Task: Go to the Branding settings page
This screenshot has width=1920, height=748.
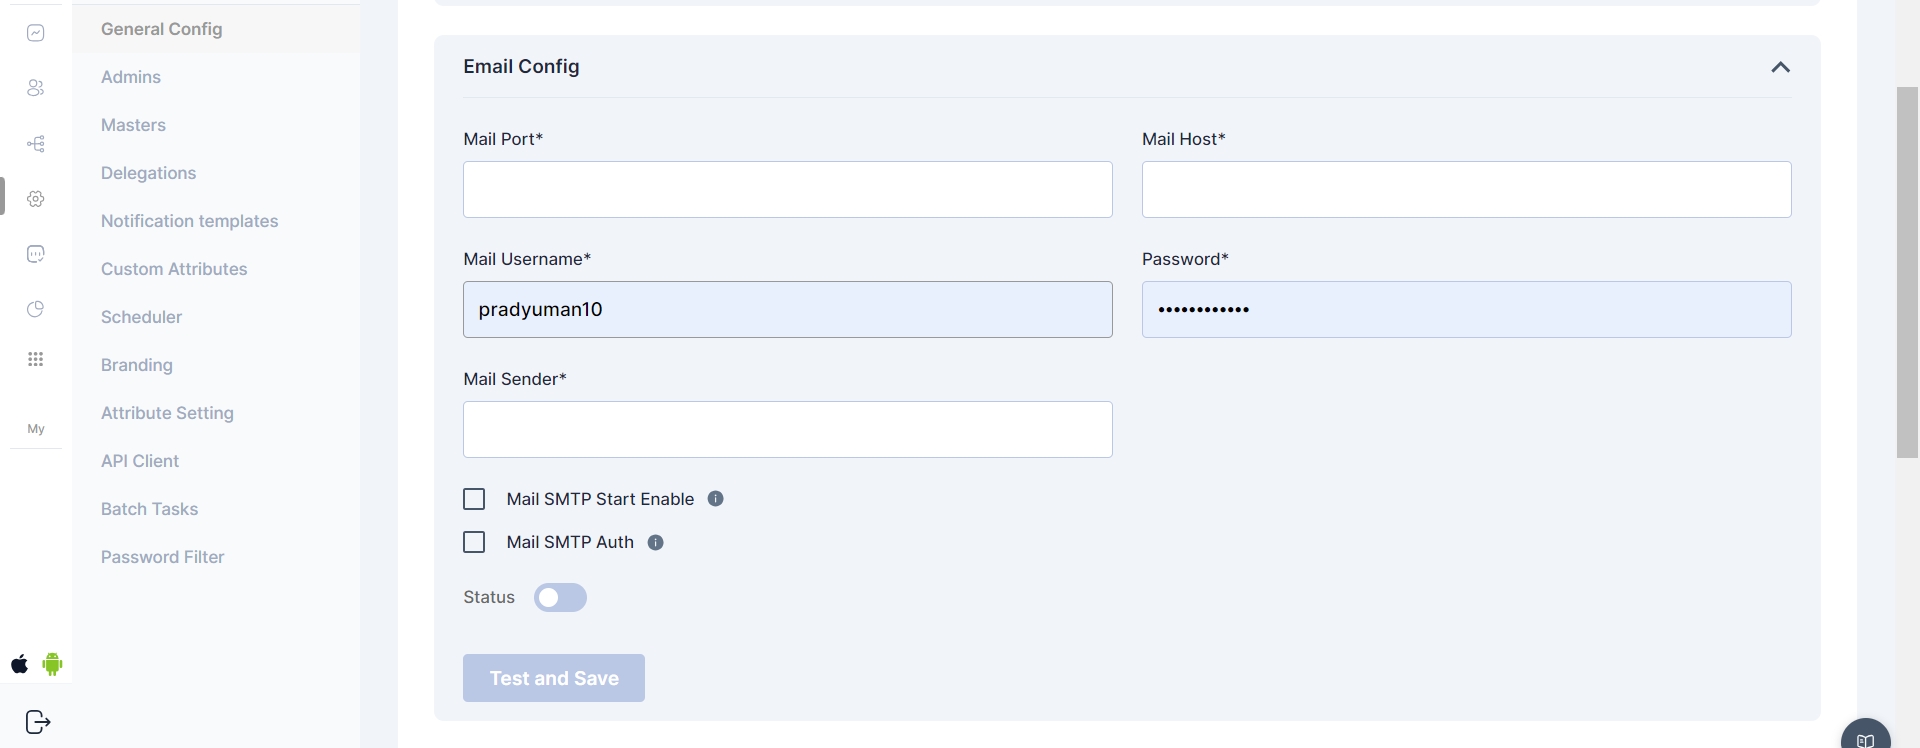Action: [136, 365]
